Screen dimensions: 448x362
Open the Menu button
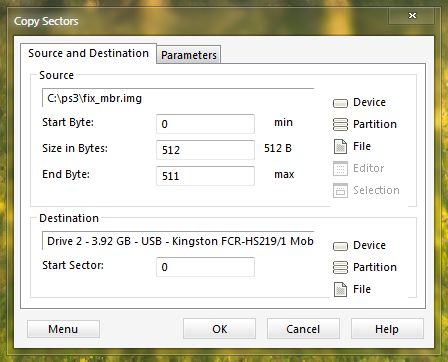63,329
